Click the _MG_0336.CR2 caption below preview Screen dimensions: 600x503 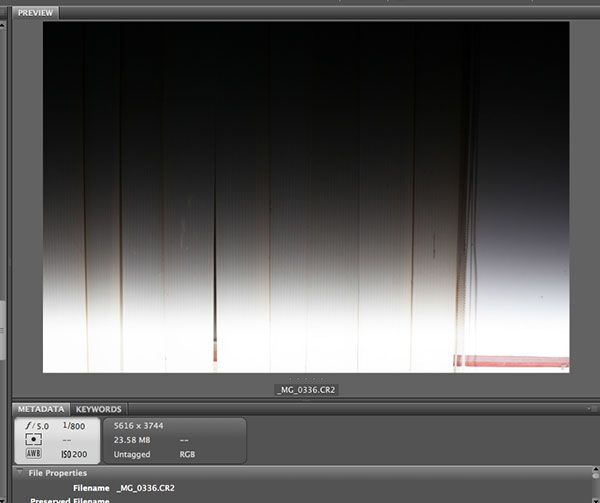tap(306, 389)
